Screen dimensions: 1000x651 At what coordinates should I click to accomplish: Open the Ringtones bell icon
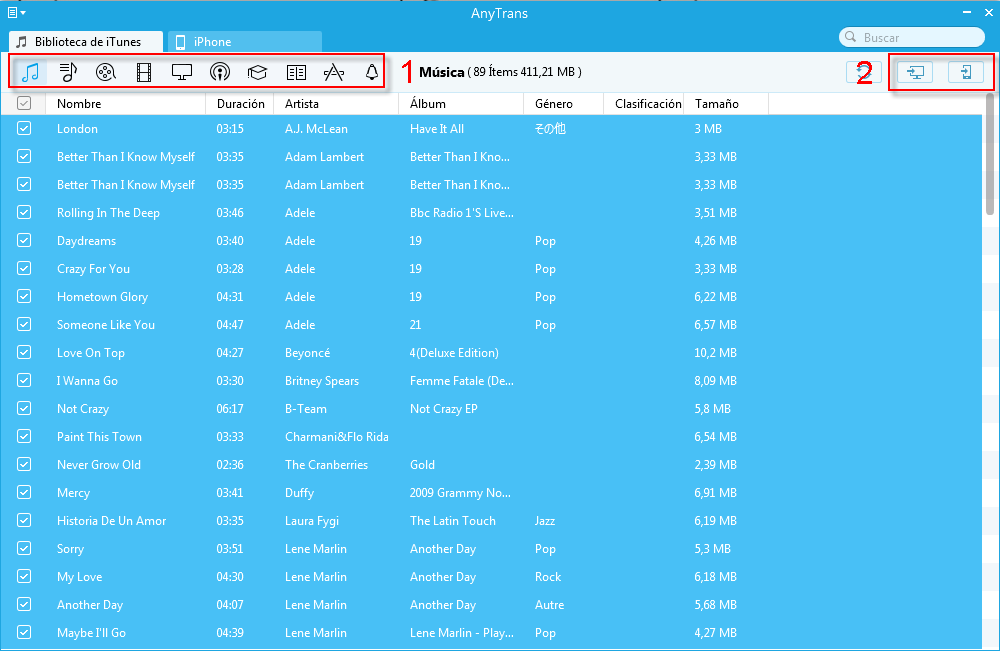372,72
